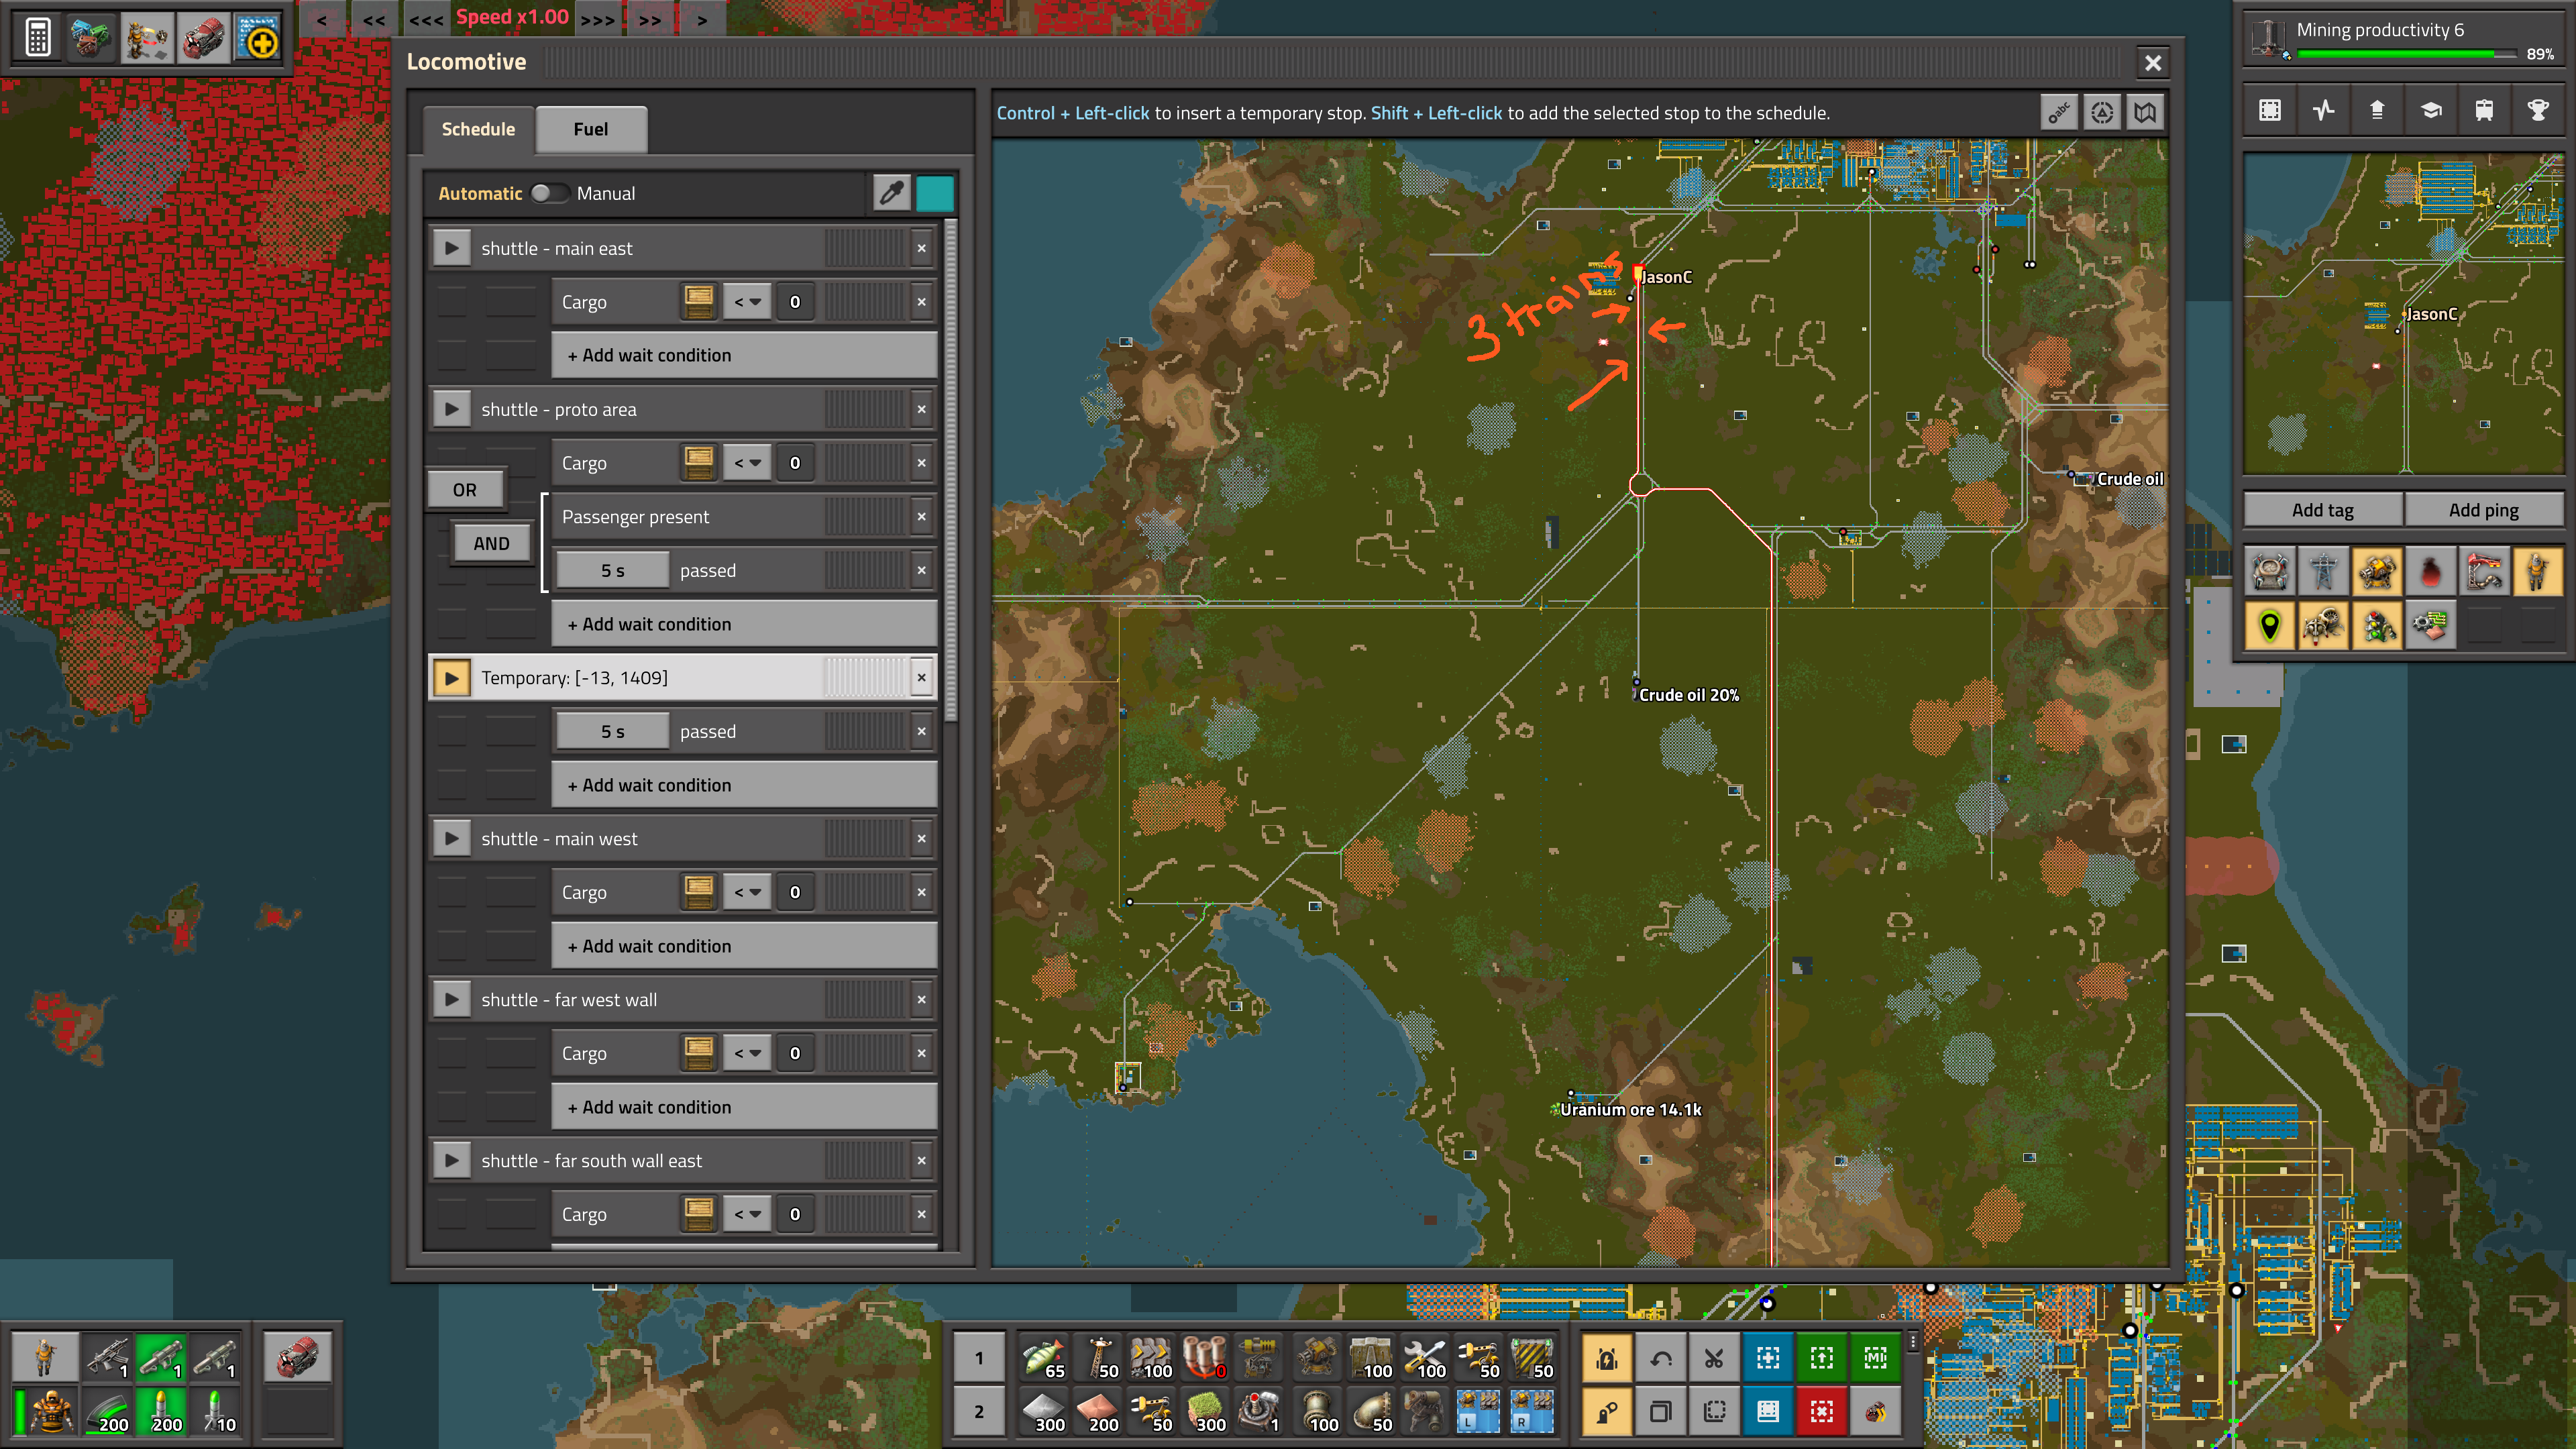Toggle the minimap selection frame icon
The height and width of the screenshot is (1449, 2576).
2270,110
